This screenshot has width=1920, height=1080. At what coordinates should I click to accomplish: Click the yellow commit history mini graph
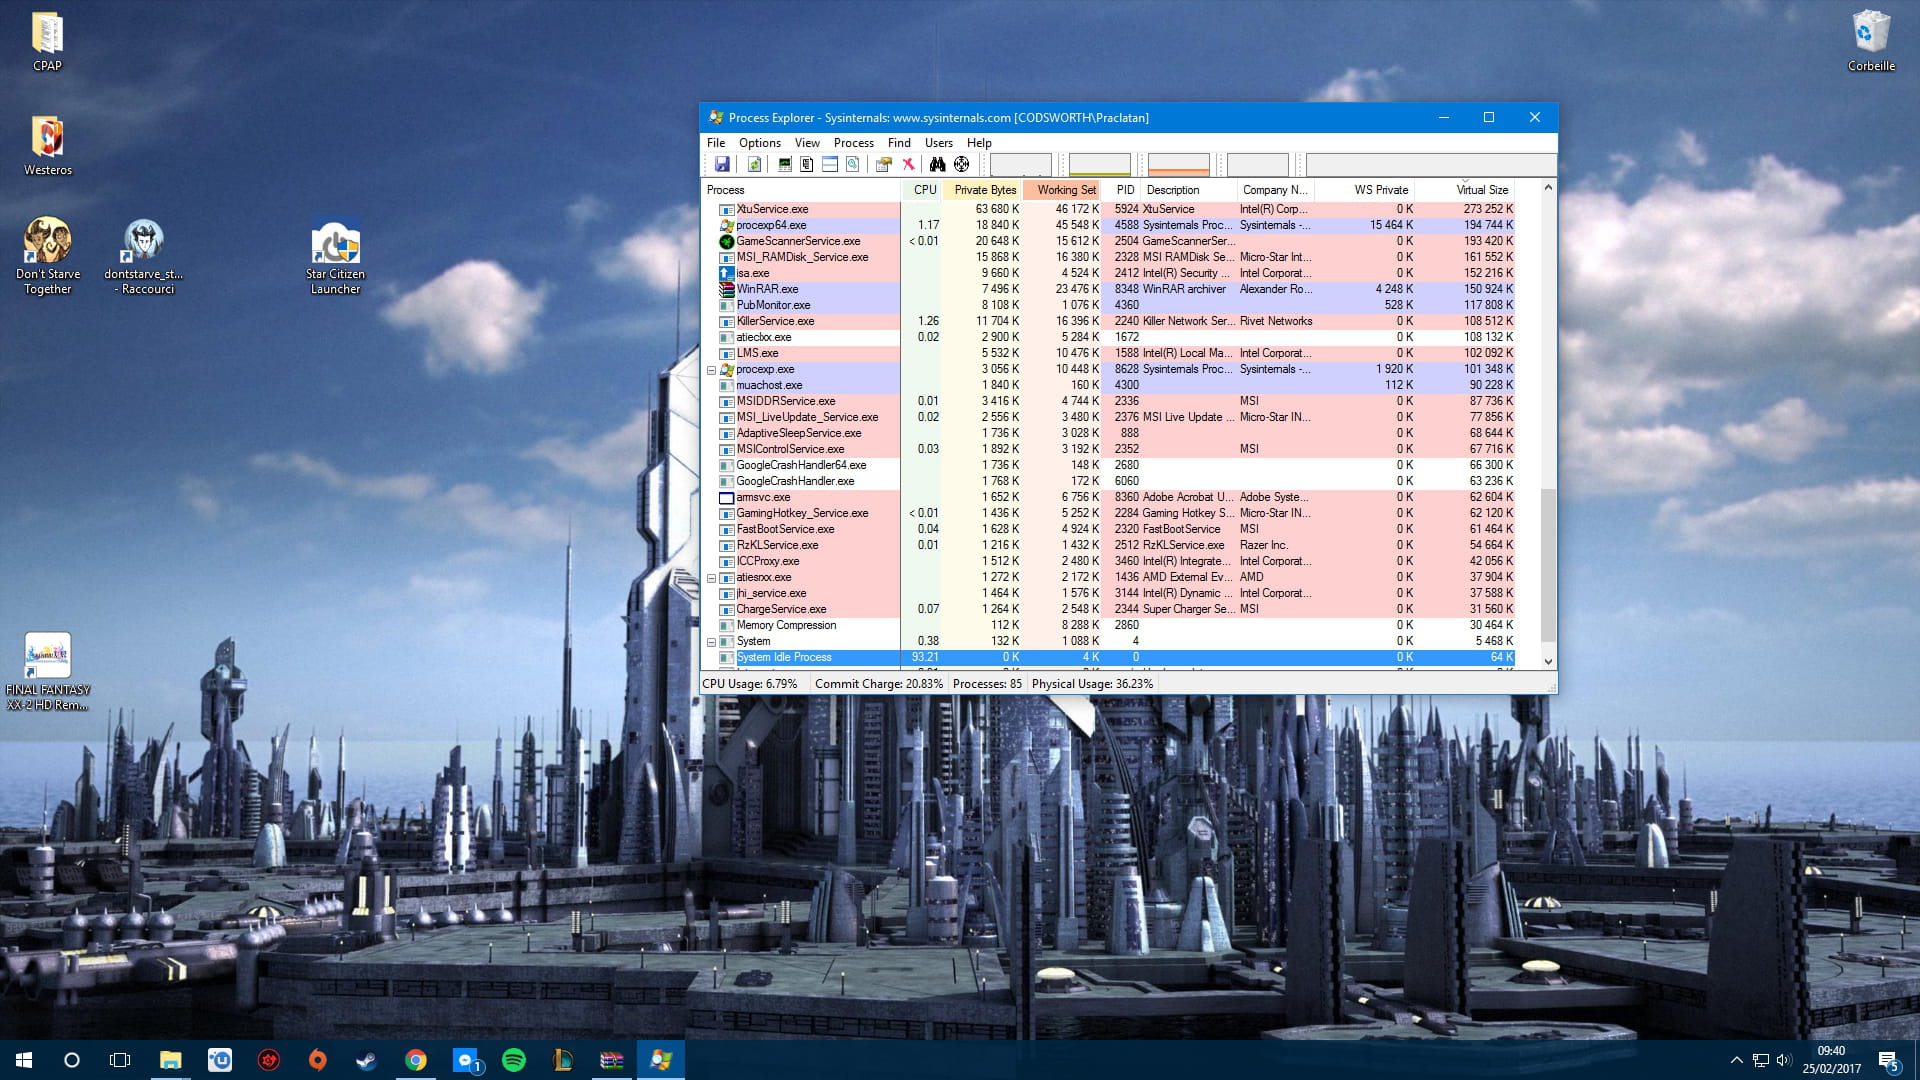1099,164
